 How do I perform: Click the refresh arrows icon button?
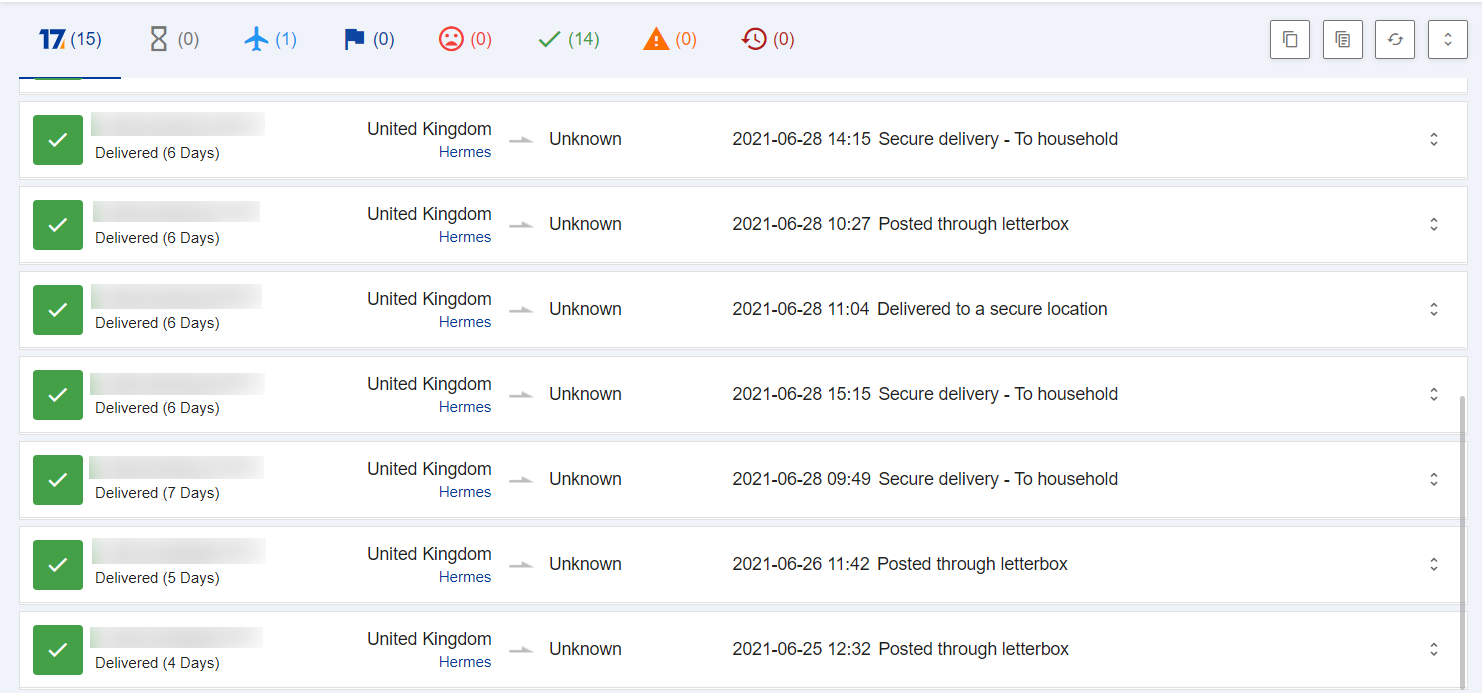click(1395, 40)
